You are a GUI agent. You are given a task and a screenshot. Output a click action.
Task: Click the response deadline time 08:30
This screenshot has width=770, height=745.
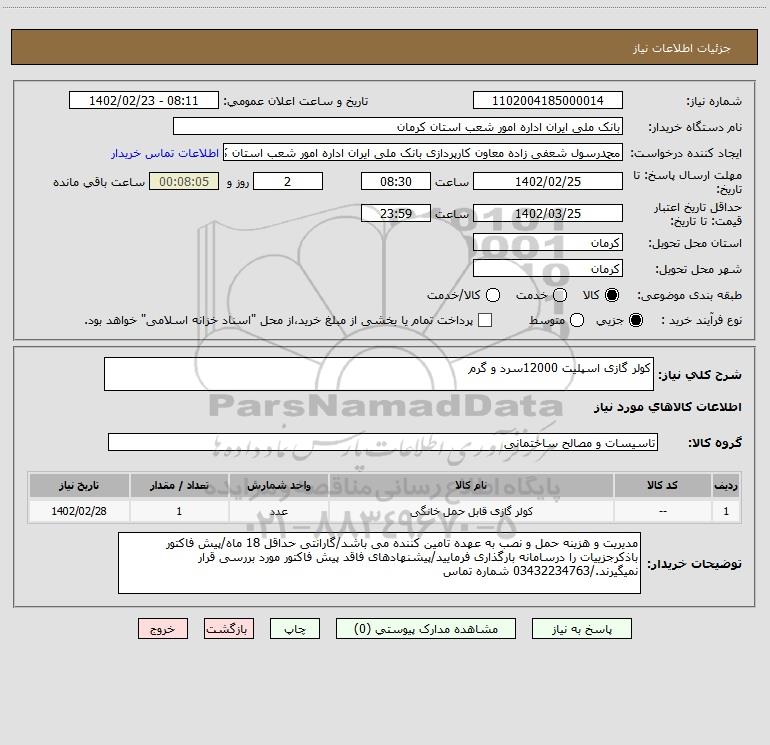(396, 181)
